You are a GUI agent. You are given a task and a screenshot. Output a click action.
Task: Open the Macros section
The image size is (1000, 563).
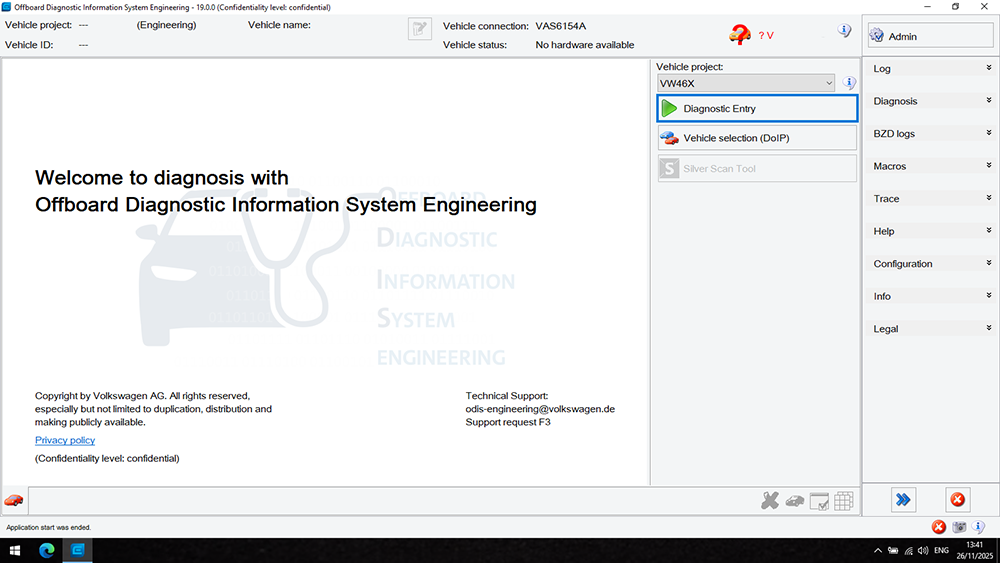point(930,166)
